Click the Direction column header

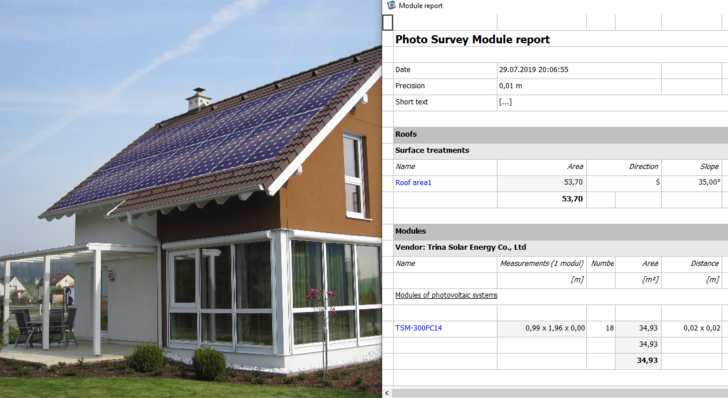point(643,166)
